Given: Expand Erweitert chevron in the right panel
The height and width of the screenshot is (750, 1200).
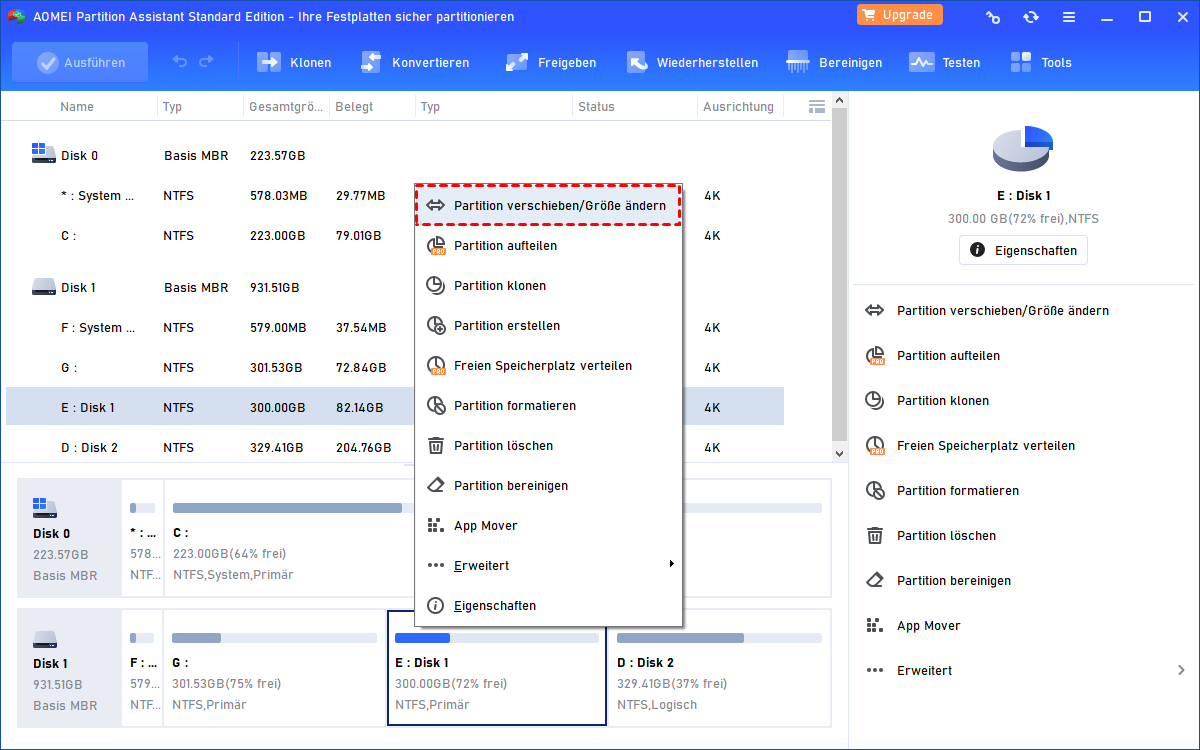Looking at the screenshot, I should [1181, 670].
